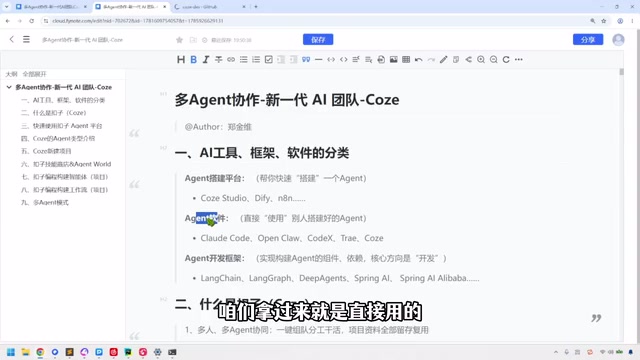Image resolution: width=640 pixels, height=360 pixels.
Task: Apply strikethrough formatting
Action: [x=218, y=60]
